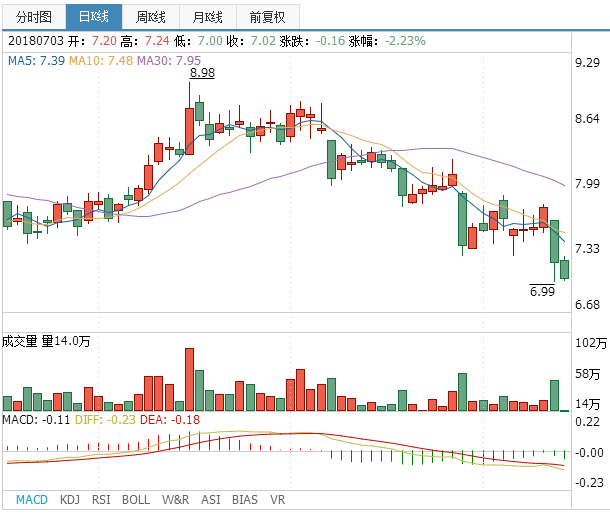Click the DEA: -0.18 value
The image size is (610, 516).
click(x=170, y=419)
